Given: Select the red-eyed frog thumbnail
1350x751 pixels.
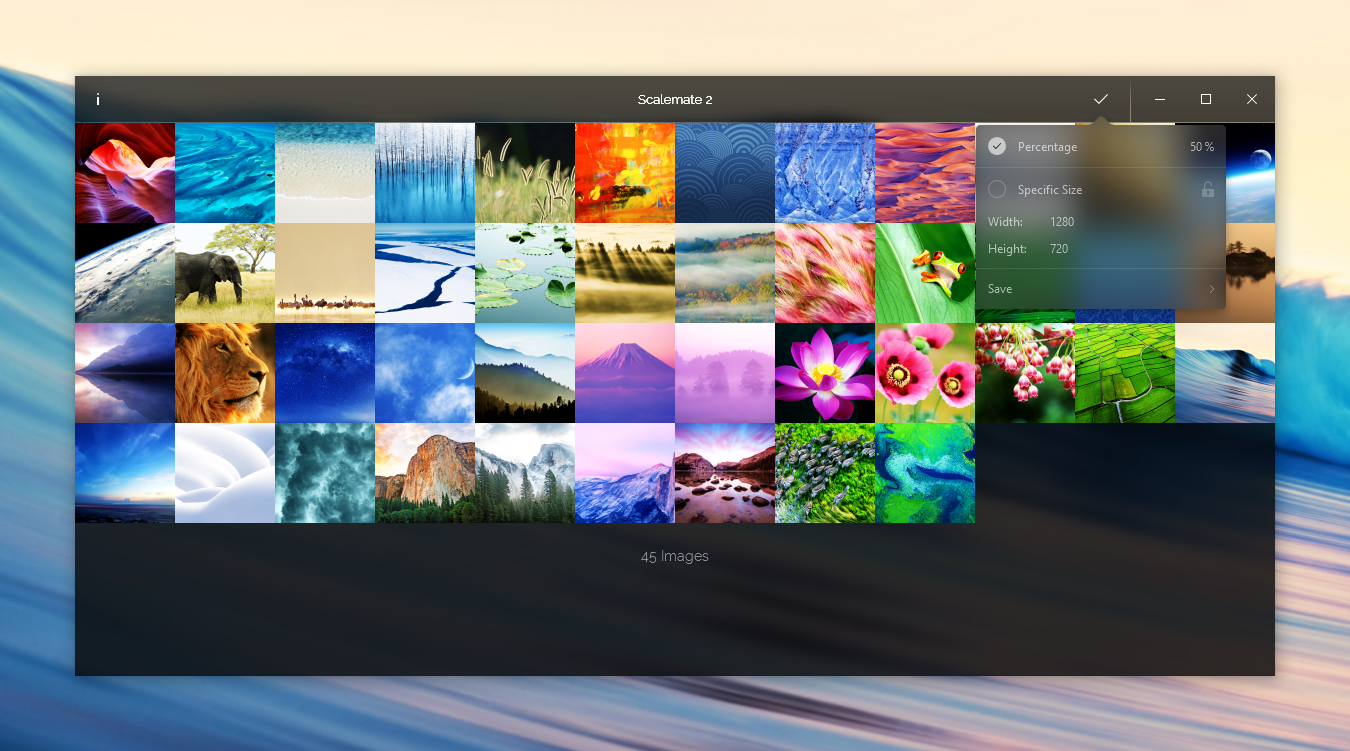Looking at the screenshot, I should point(925,273).
